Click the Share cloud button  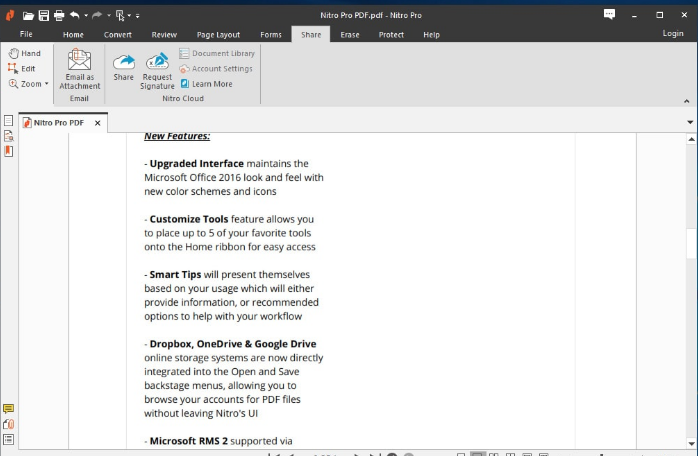click(123, 67)
